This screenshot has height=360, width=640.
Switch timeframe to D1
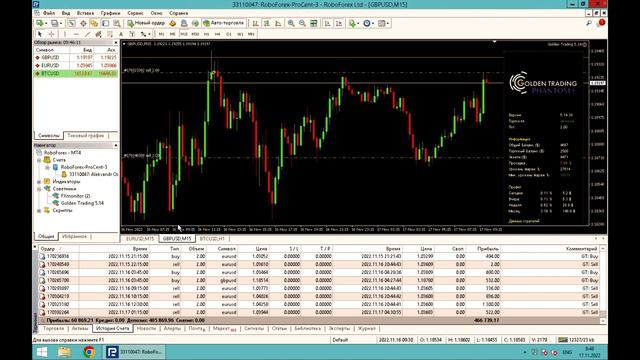229,34
